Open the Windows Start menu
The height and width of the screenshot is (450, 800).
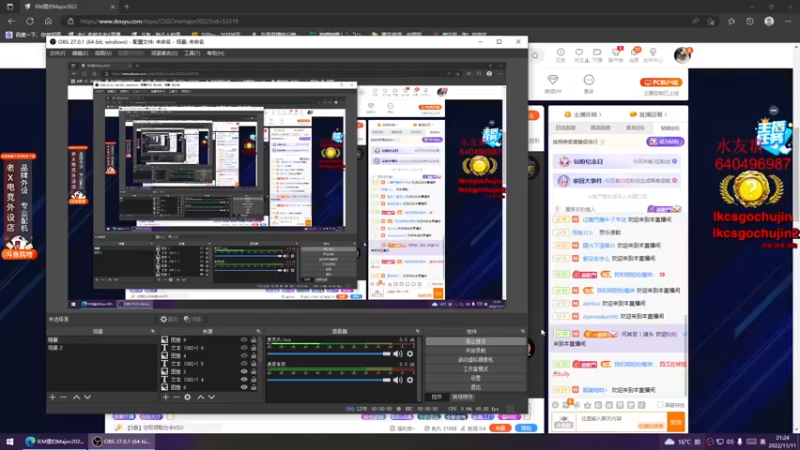[10, 441]
